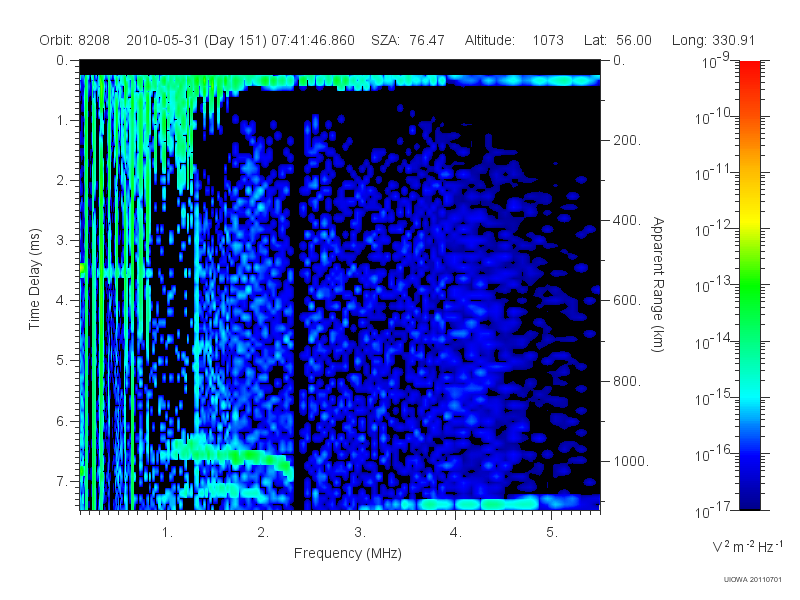Viewport: 800px width, 600px height.
Task: Click the '3.' tick on frequency axis
Action: (x=360, y=533)
